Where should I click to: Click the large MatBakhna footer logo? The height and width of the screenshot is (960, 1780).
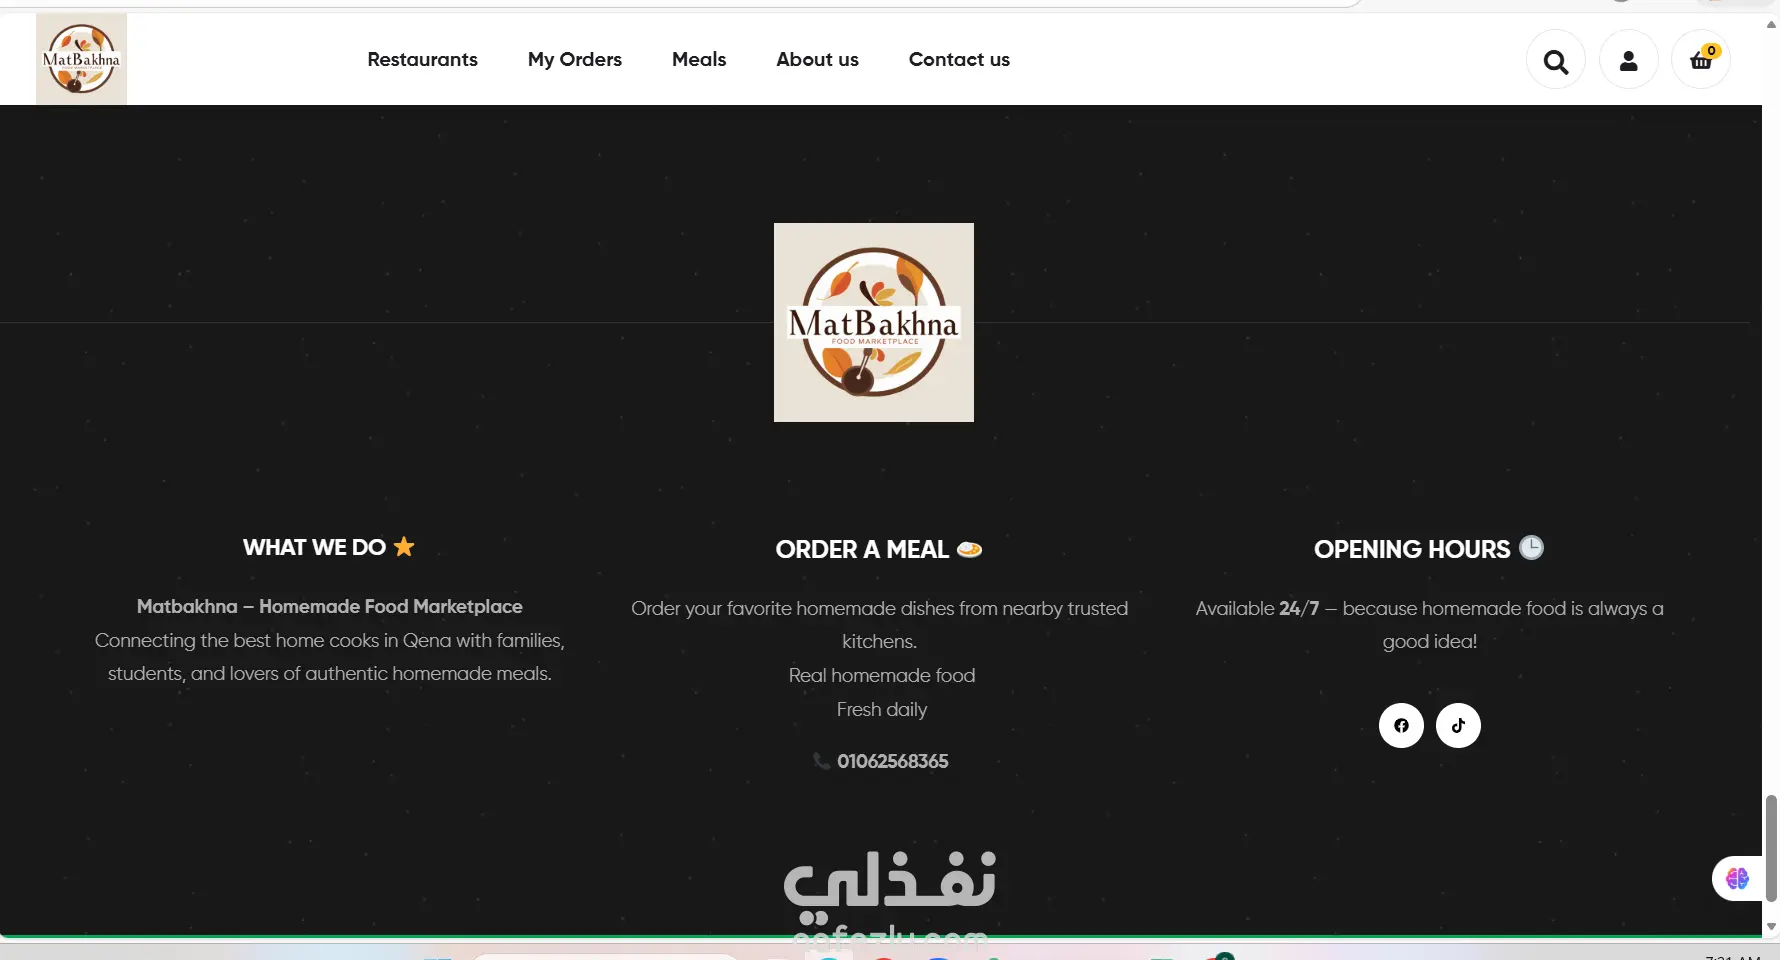[x=874, y=322]
